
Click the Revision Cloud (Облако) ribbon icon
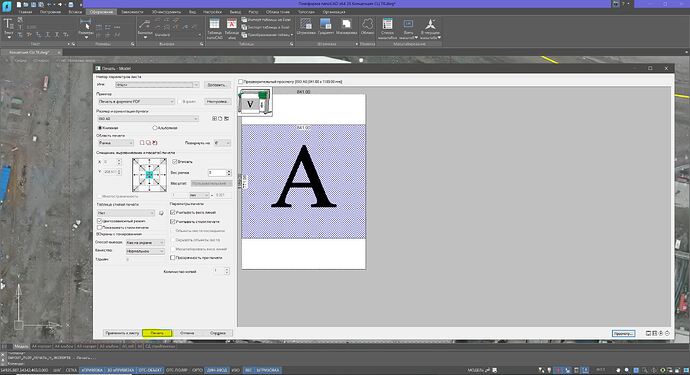pyautogui.click(x=367, y=27)
